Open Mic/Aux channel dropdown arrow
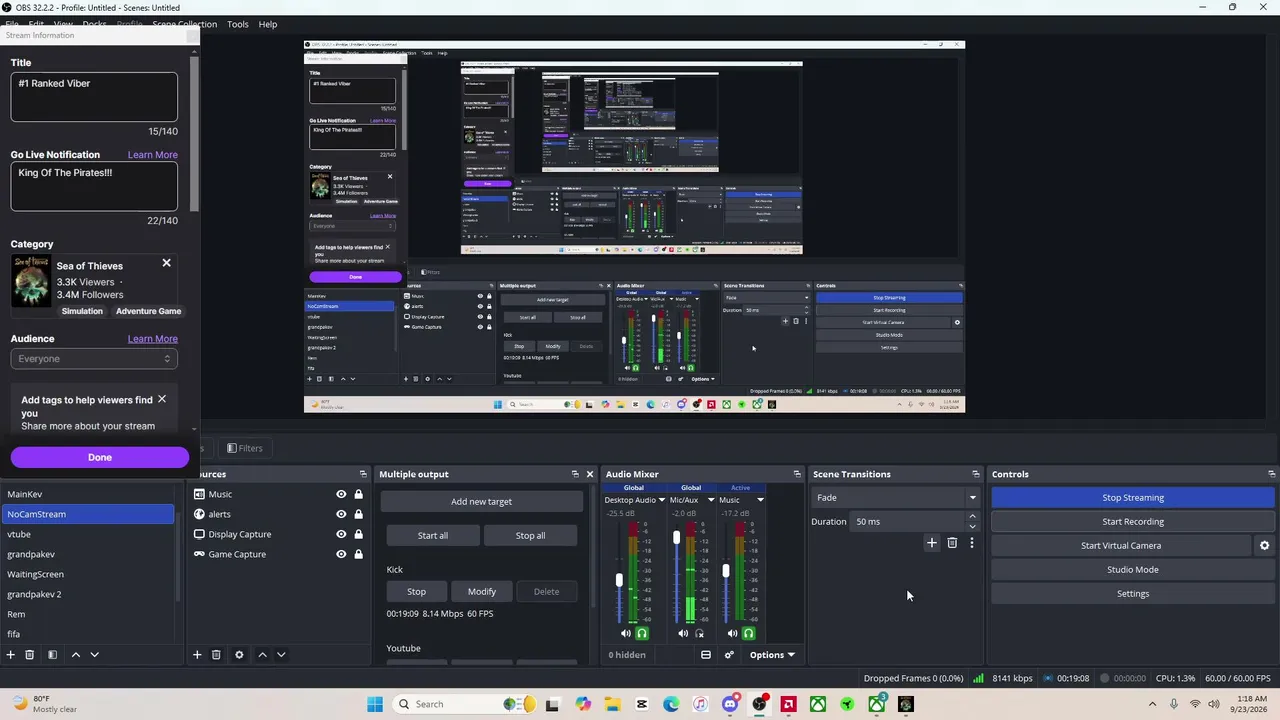Viewport: 1280px width, 720px height. coord(711,500)
